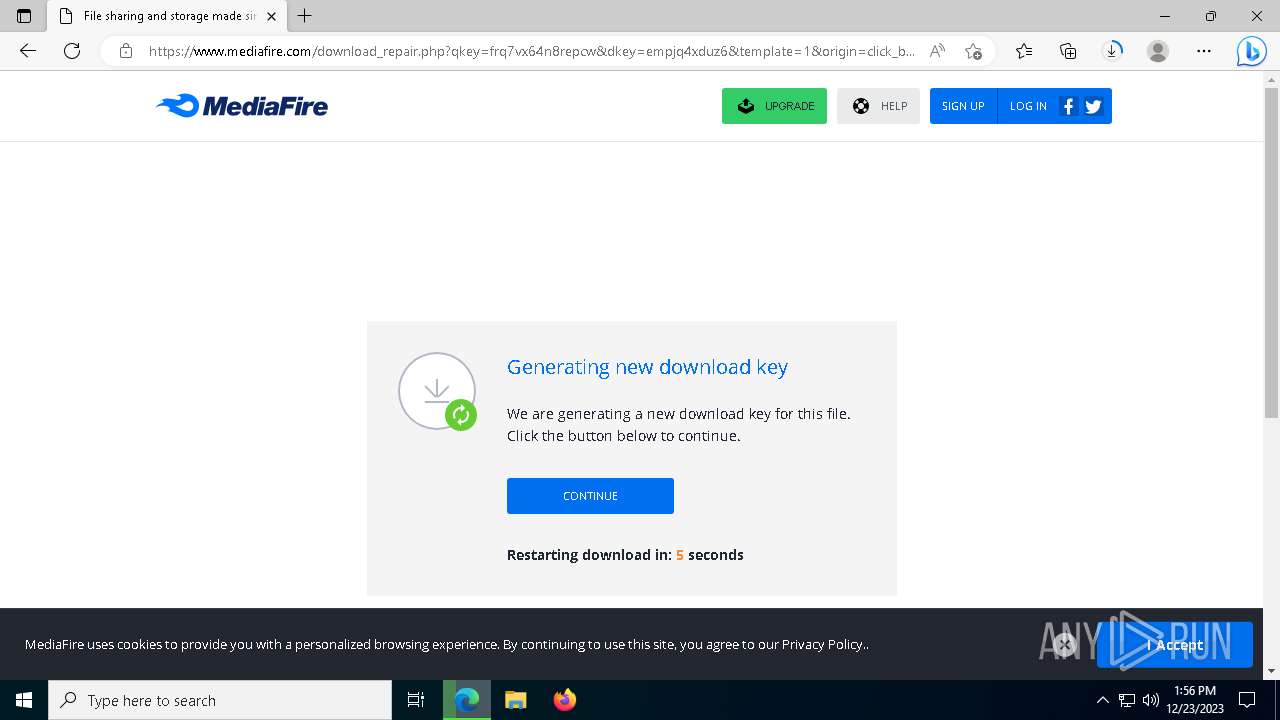Open the Privacy Policy link
Screen dimensions: 1280x720
(823, 644)
